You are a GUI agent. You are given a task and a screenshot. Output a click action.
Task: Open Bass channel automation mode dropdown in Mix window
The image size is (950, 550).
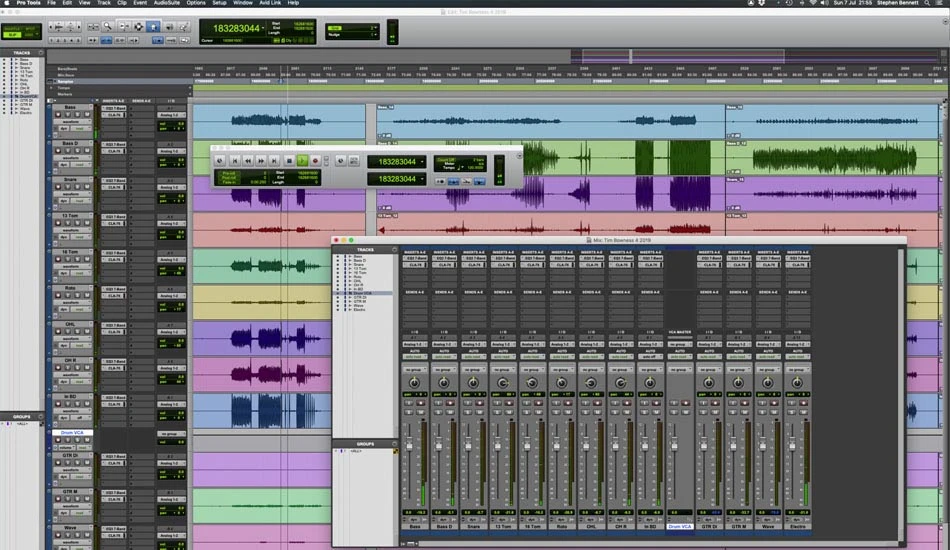coord(415,357)
